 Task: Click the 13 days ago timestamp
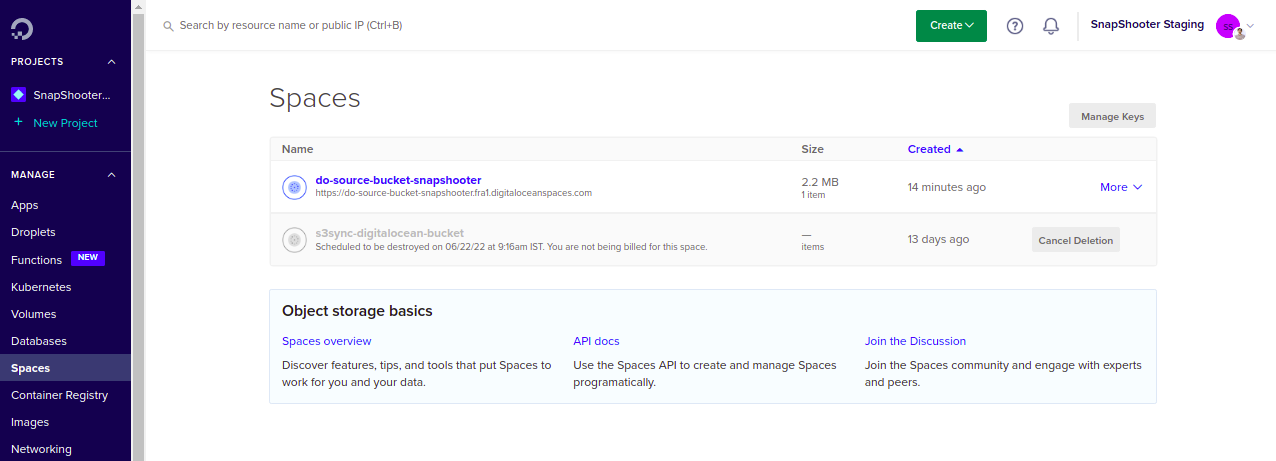(x=938, y=239)
